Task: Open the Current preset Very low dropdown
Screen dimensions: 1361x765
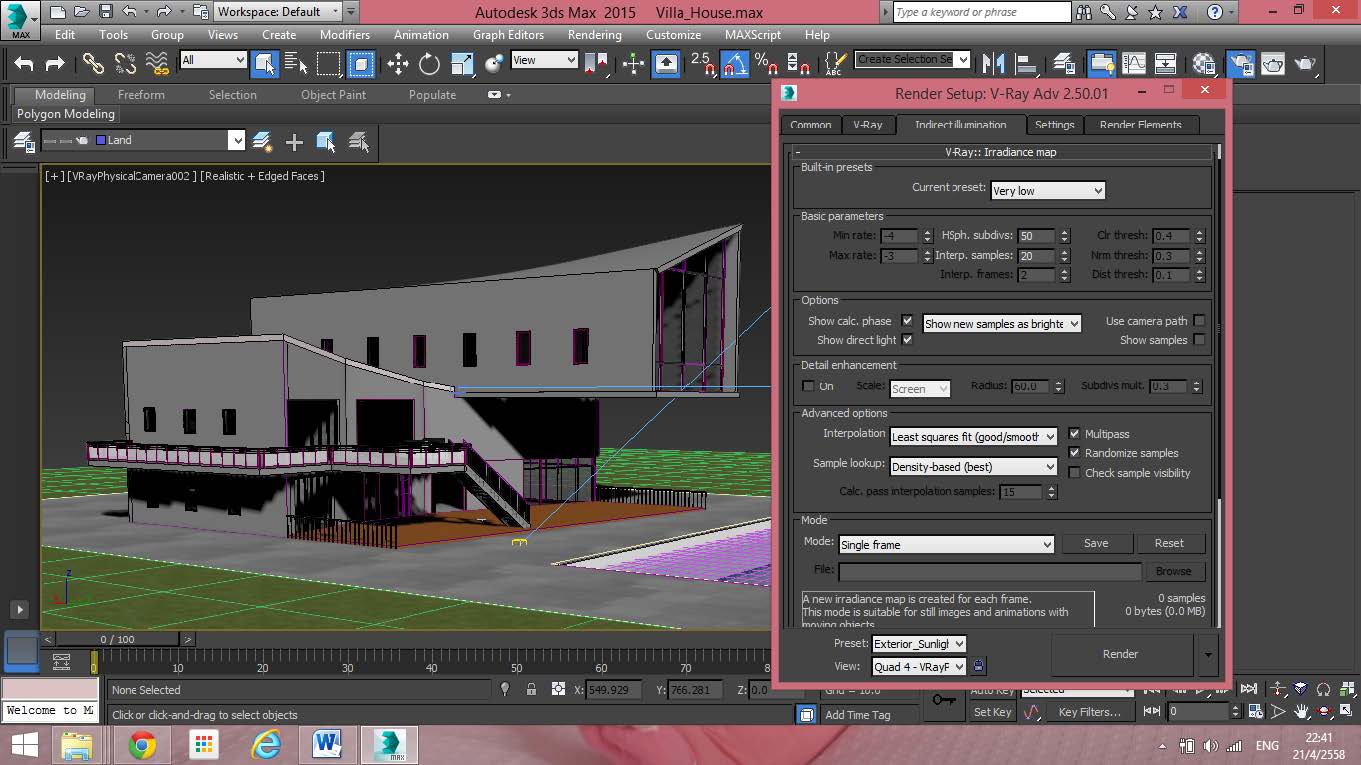Action: click(x=1048, y=190)
